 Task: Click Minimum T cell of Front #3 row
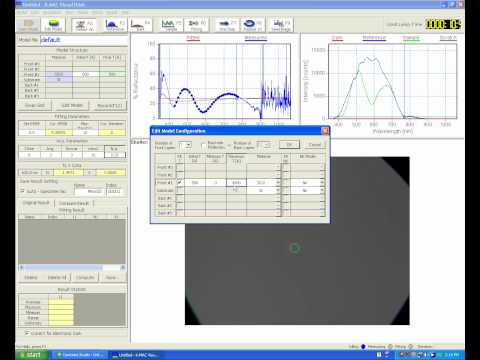pos(216,182)
